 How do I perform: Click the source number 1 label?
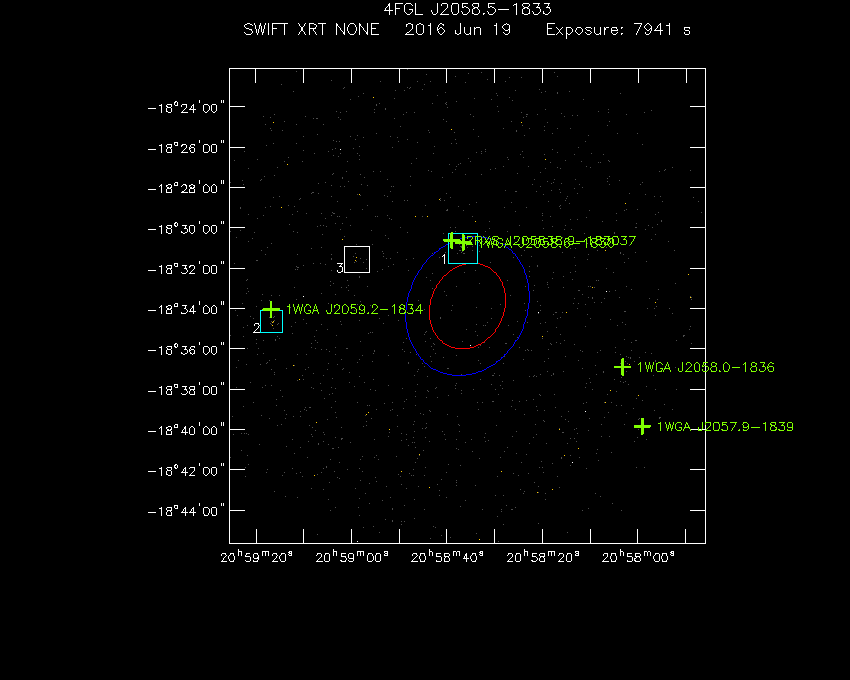(444, 259)
